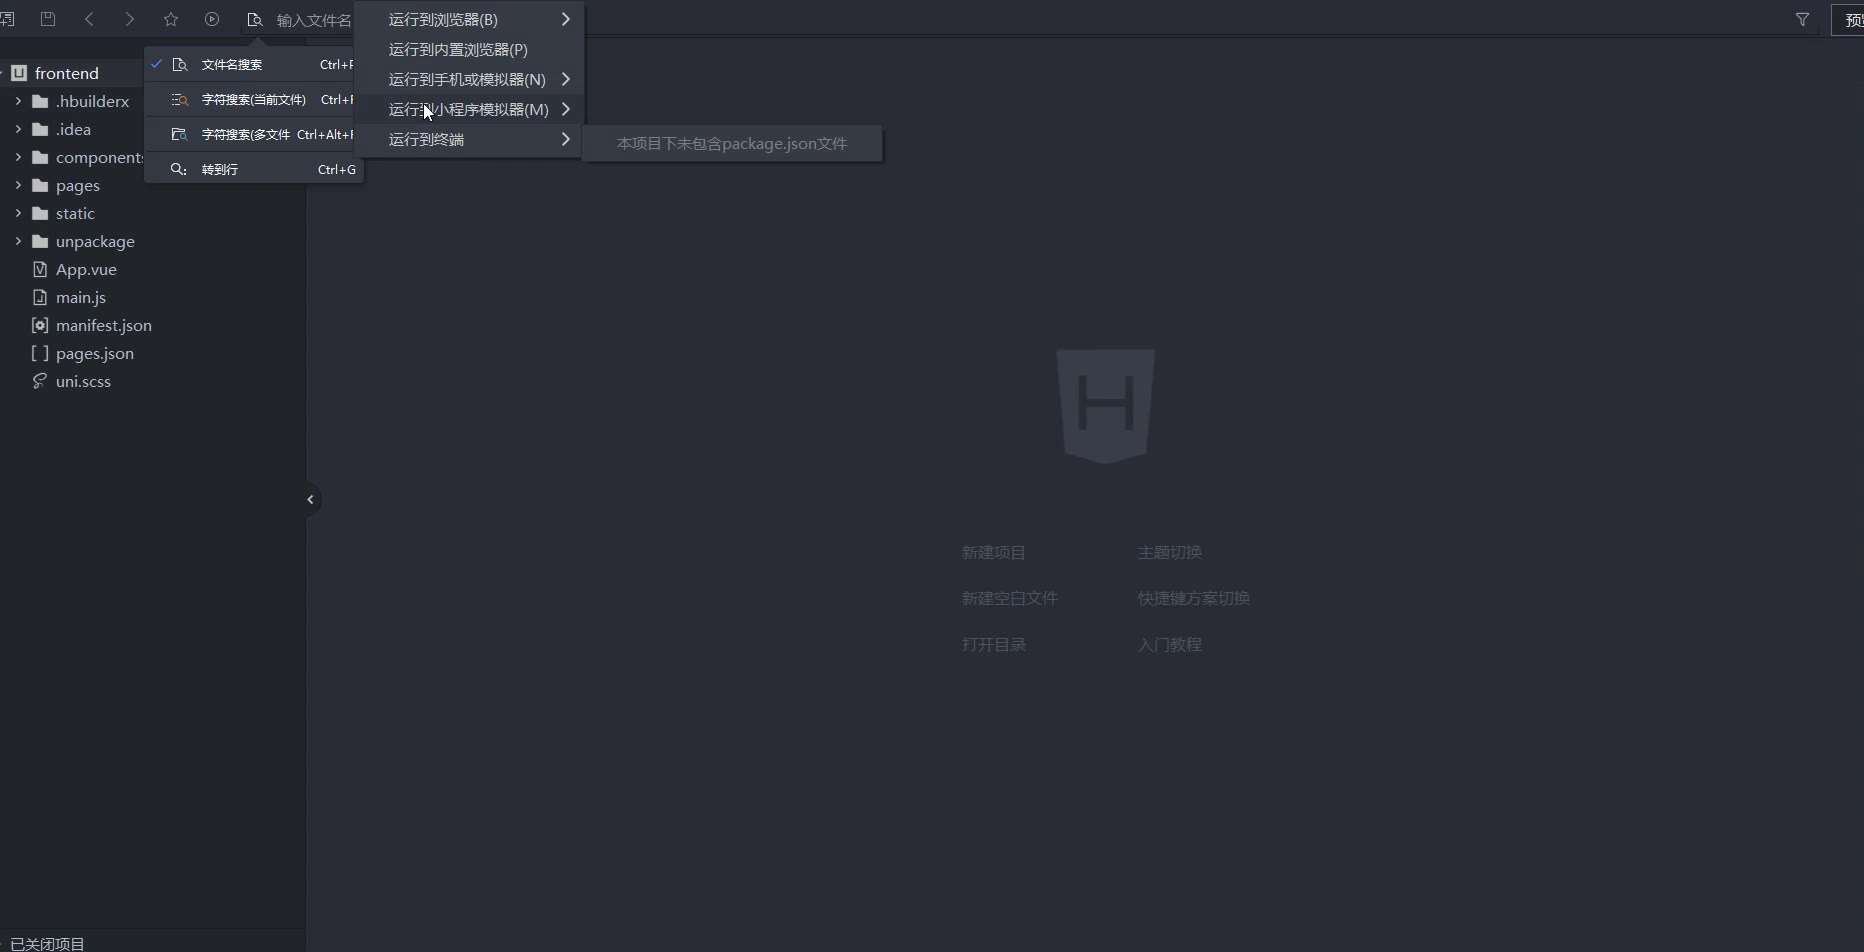Click the 快捷键方案切换 link
This screenshot has height=952, width=1864.
click(1193, 598)
